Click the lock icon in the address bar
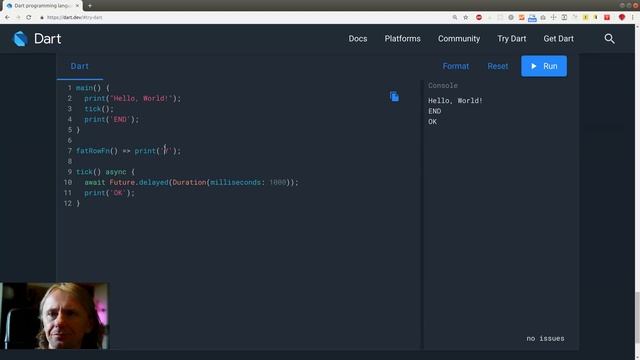Viewport: 640px width, 360px height. point(42,18)
